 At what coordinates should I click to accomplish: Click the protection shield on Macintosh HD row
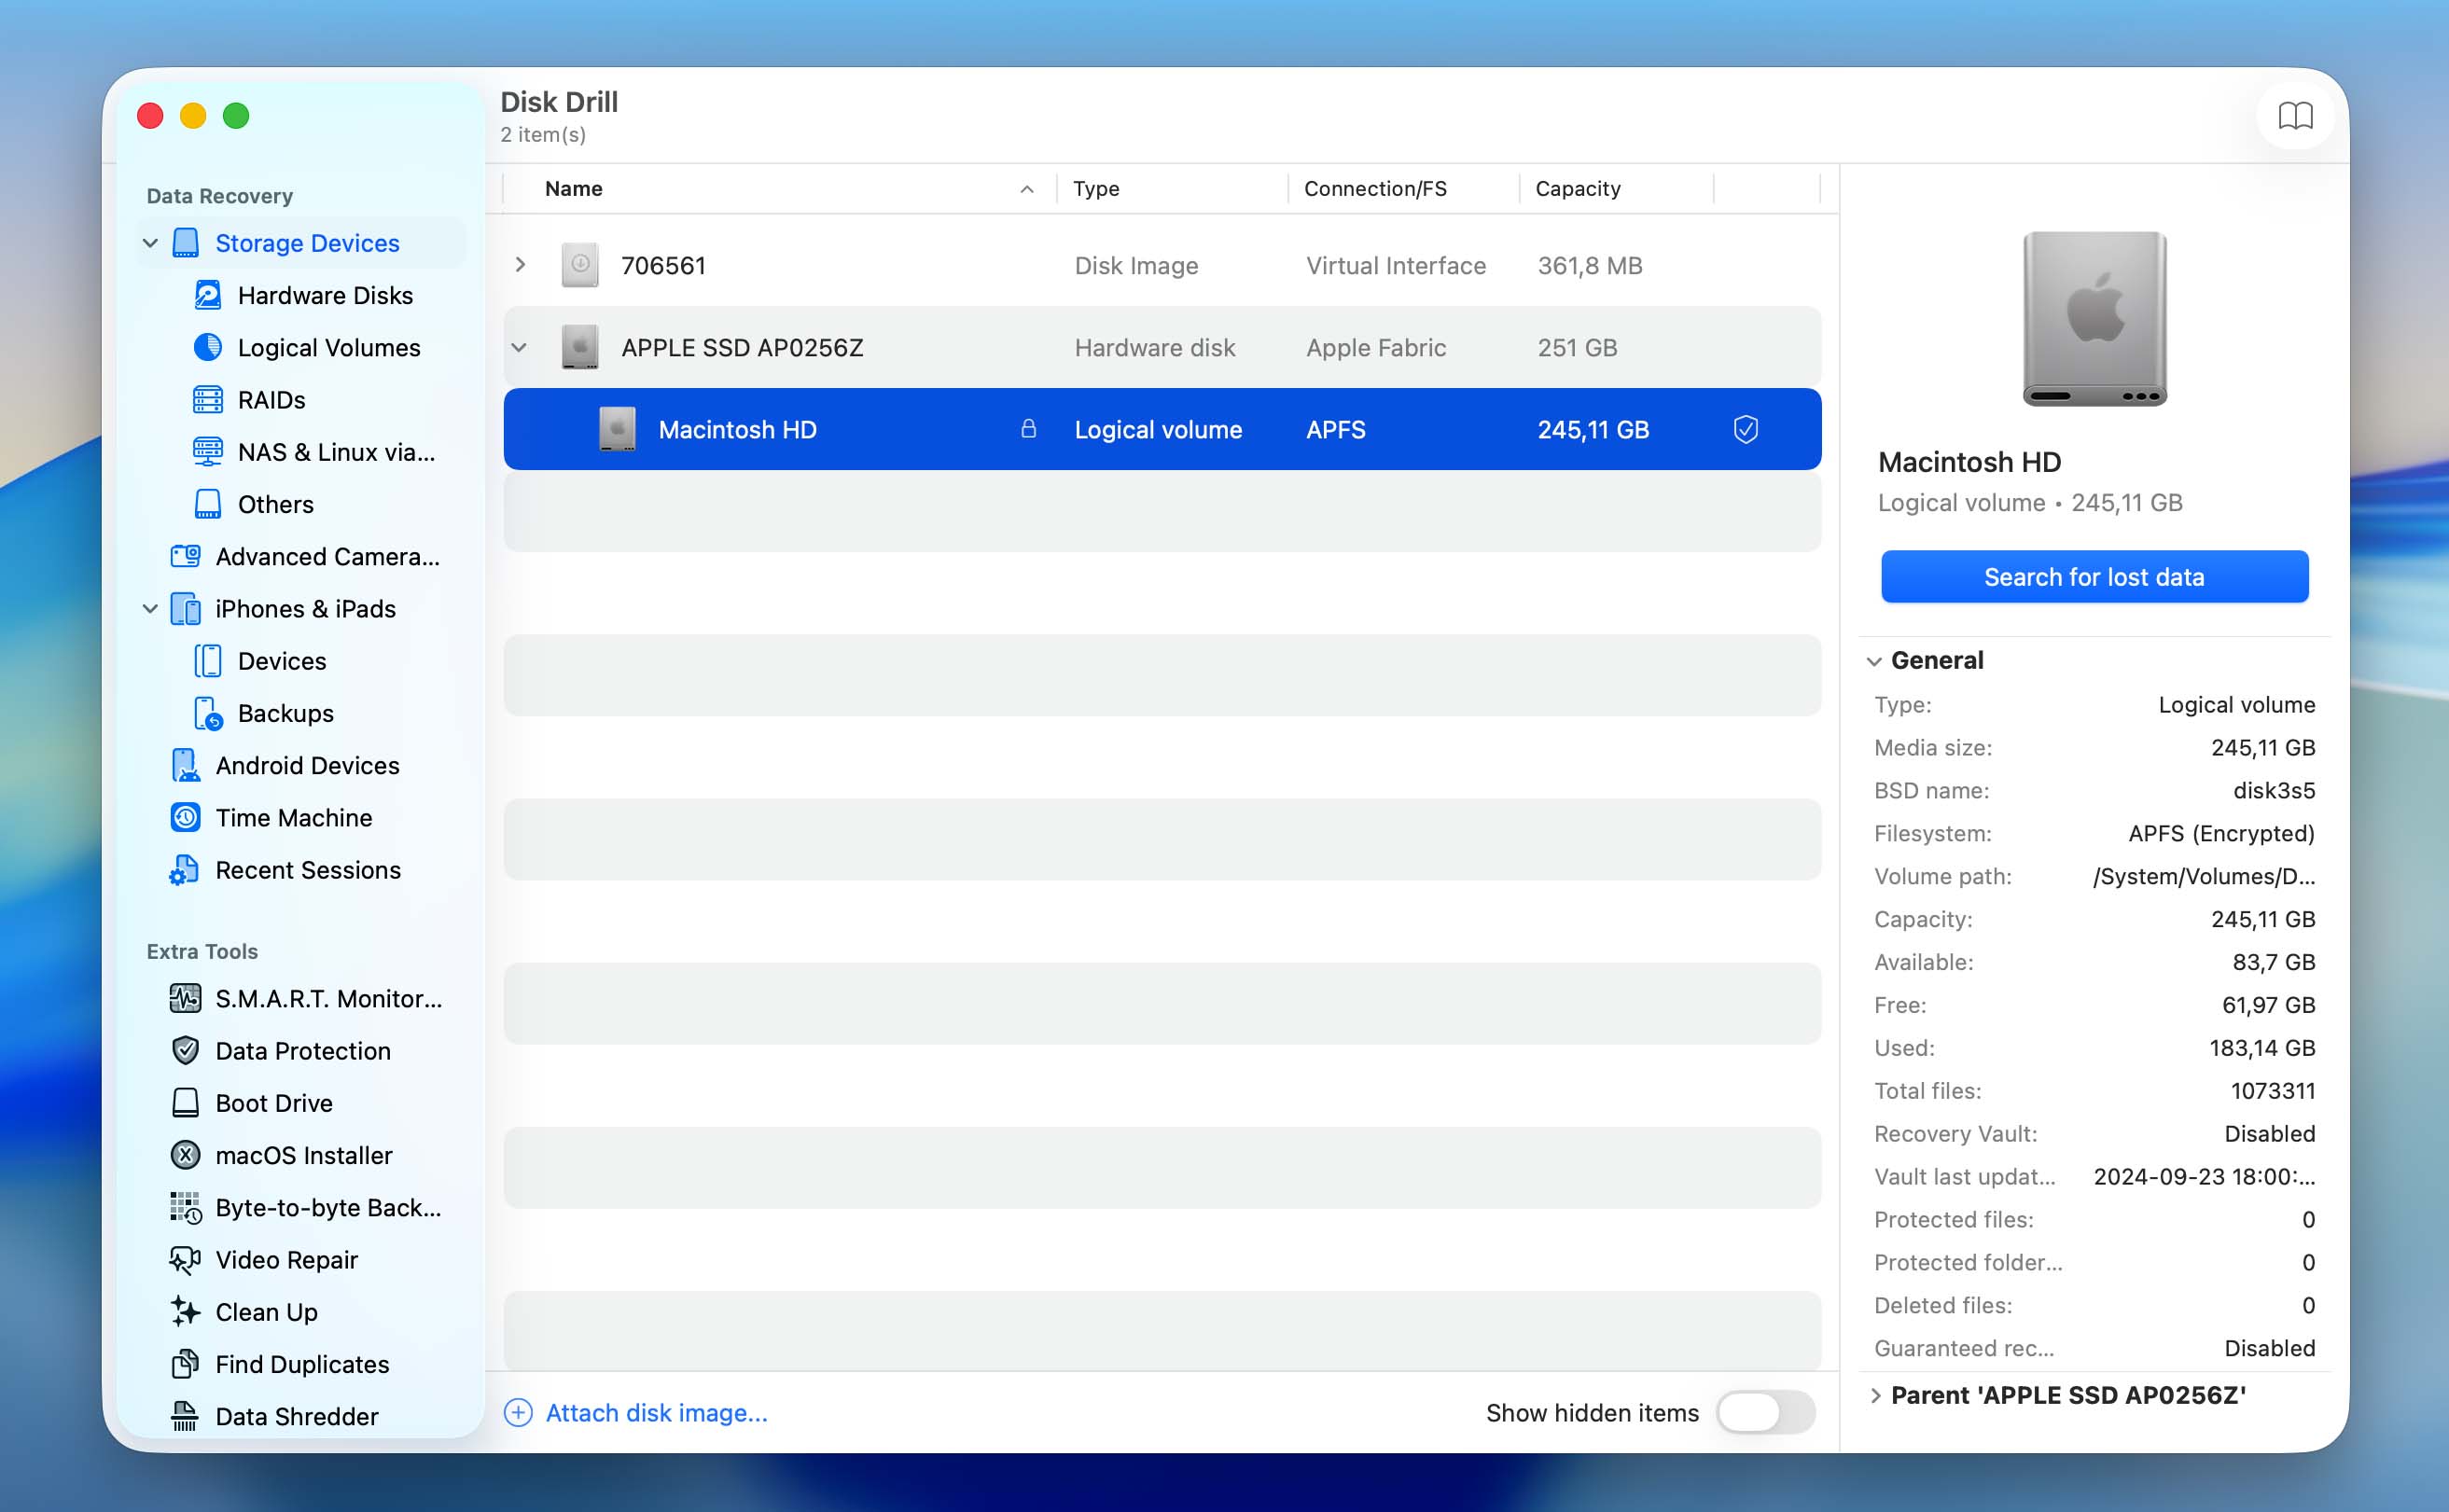pos(1745,429)
